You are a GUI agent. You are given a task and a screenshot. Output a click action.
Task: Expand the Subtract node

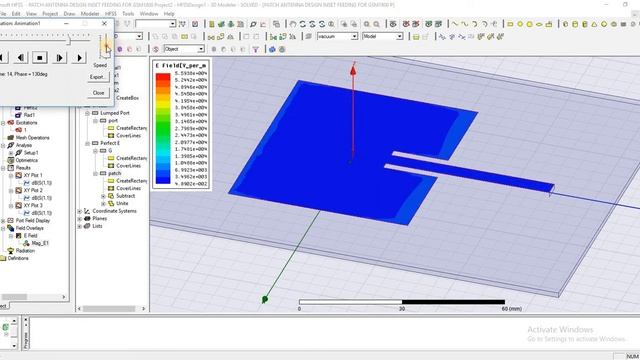103,196
